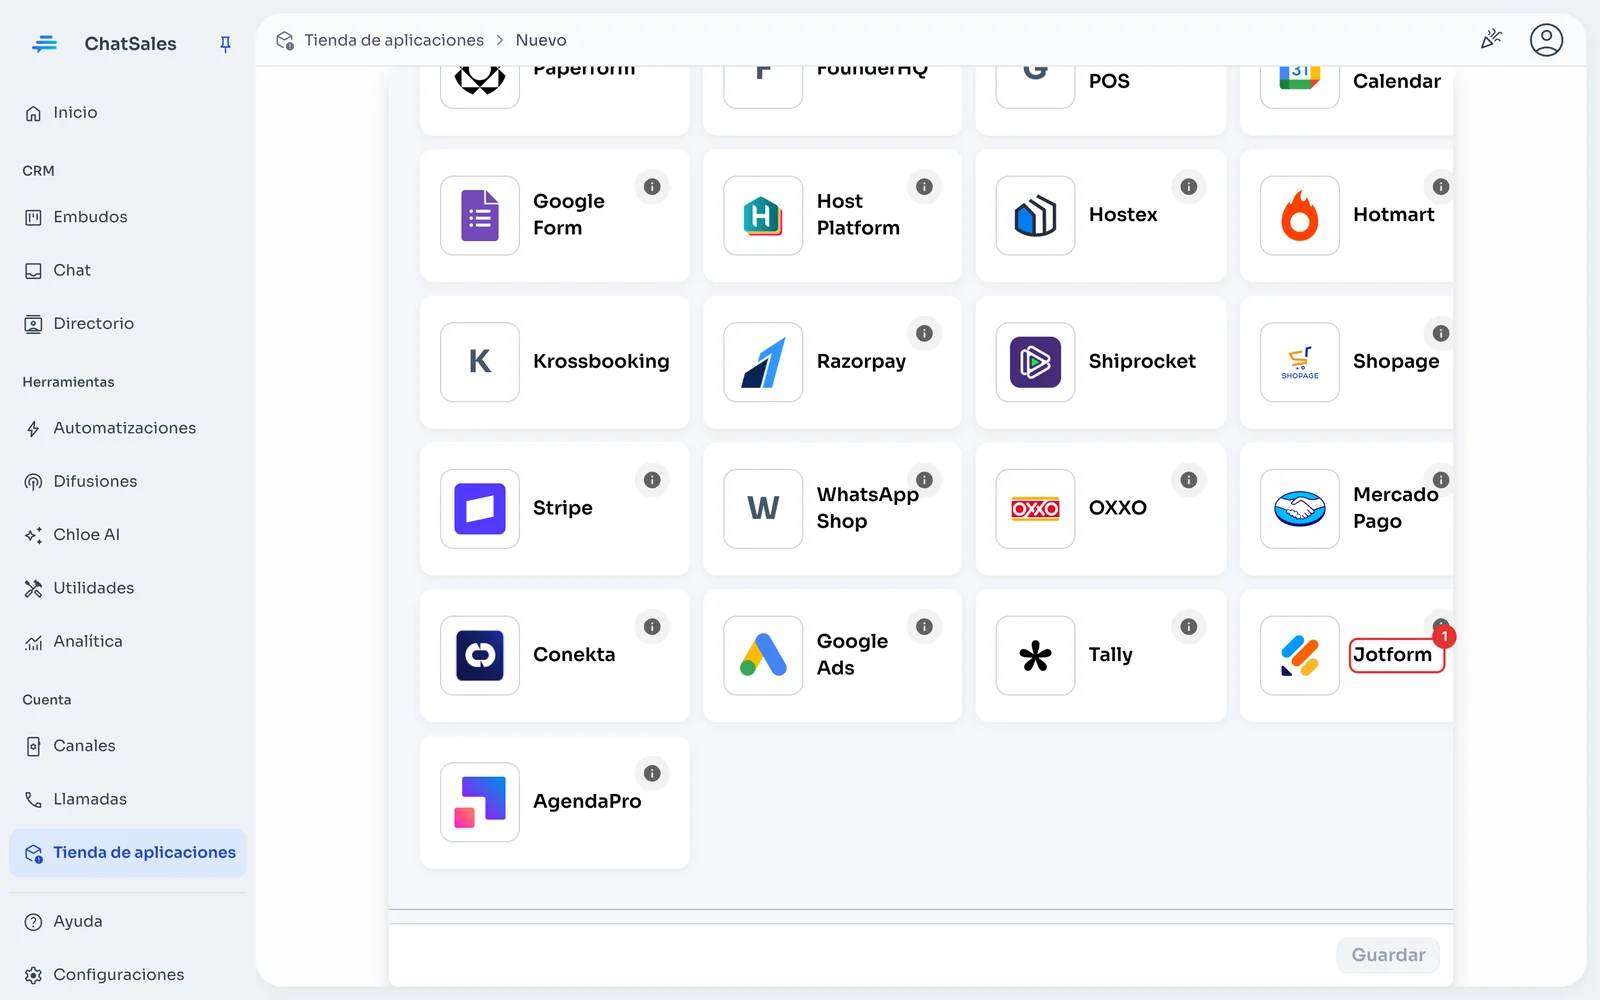Select the Razorpay logo icon
The width and height of the screenshot is (1600, 1000).
tap(763, 362)
